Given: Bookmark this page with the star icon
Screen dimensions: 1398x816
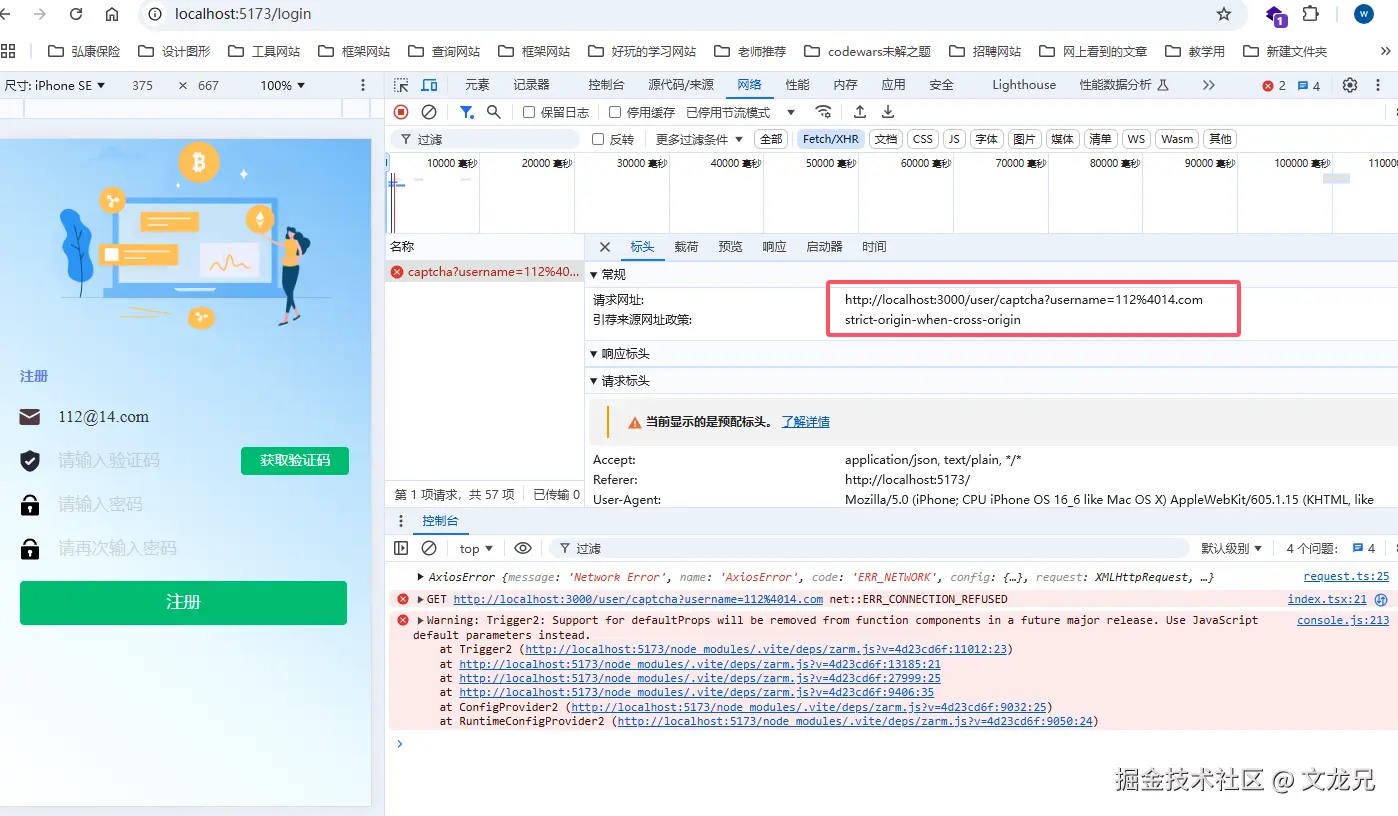Looking at the screenshot, I should point(1224,14).
